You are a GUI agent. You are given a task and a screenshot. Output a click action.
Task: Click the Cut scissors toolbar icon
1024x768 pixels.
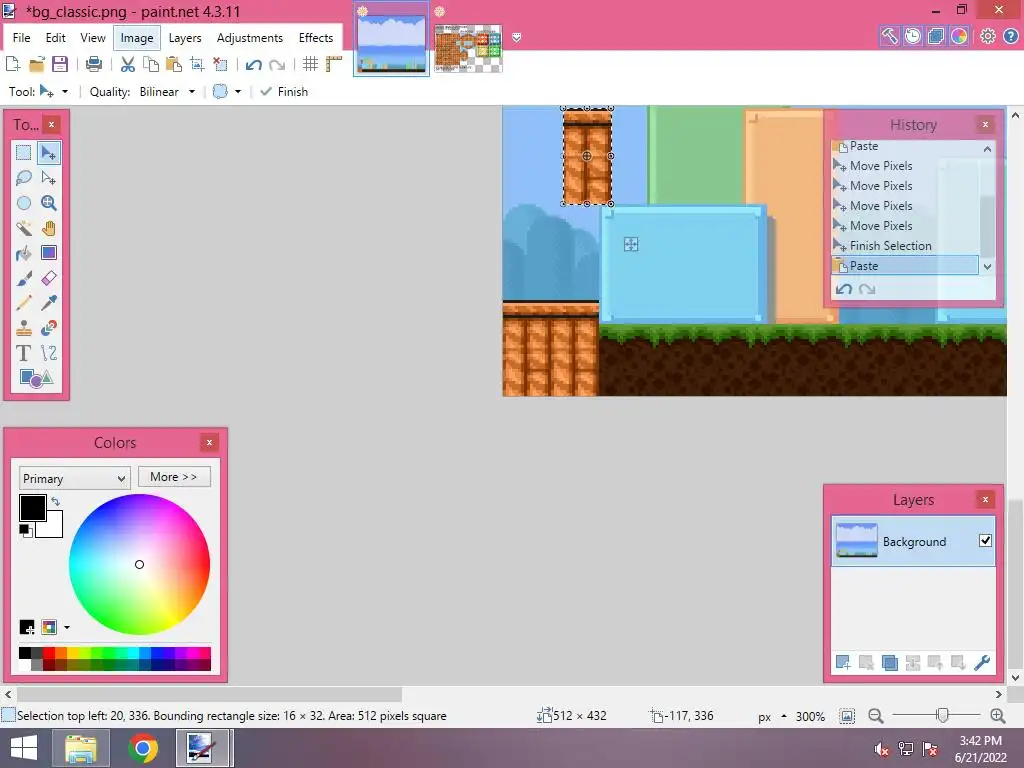click(x=127, y=64)
